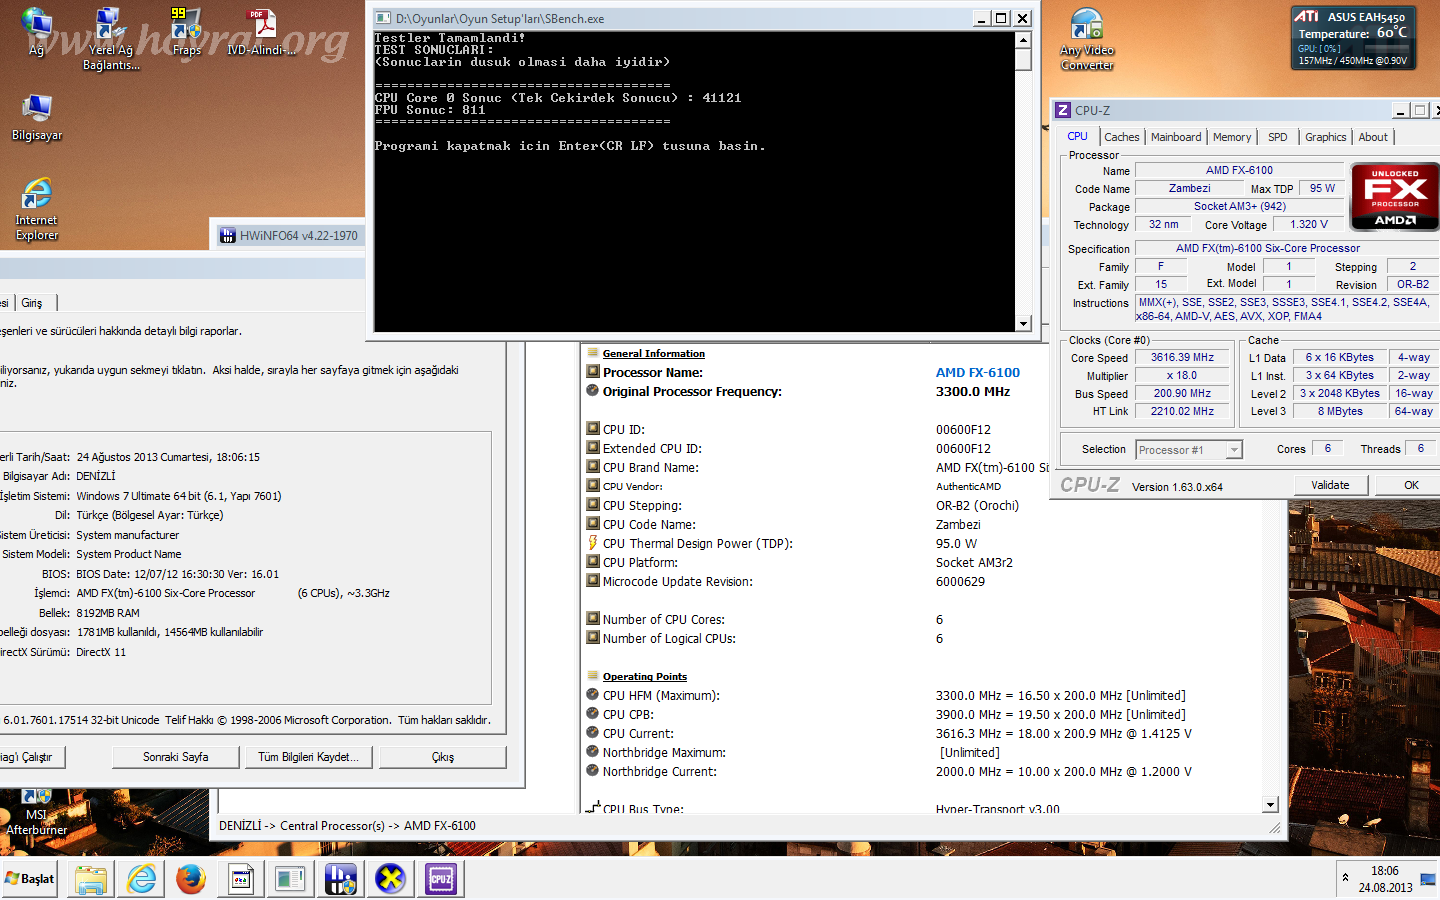Switch to Graphics tab in CPU-Z
1440x900 pixels.
point(1326,137)
